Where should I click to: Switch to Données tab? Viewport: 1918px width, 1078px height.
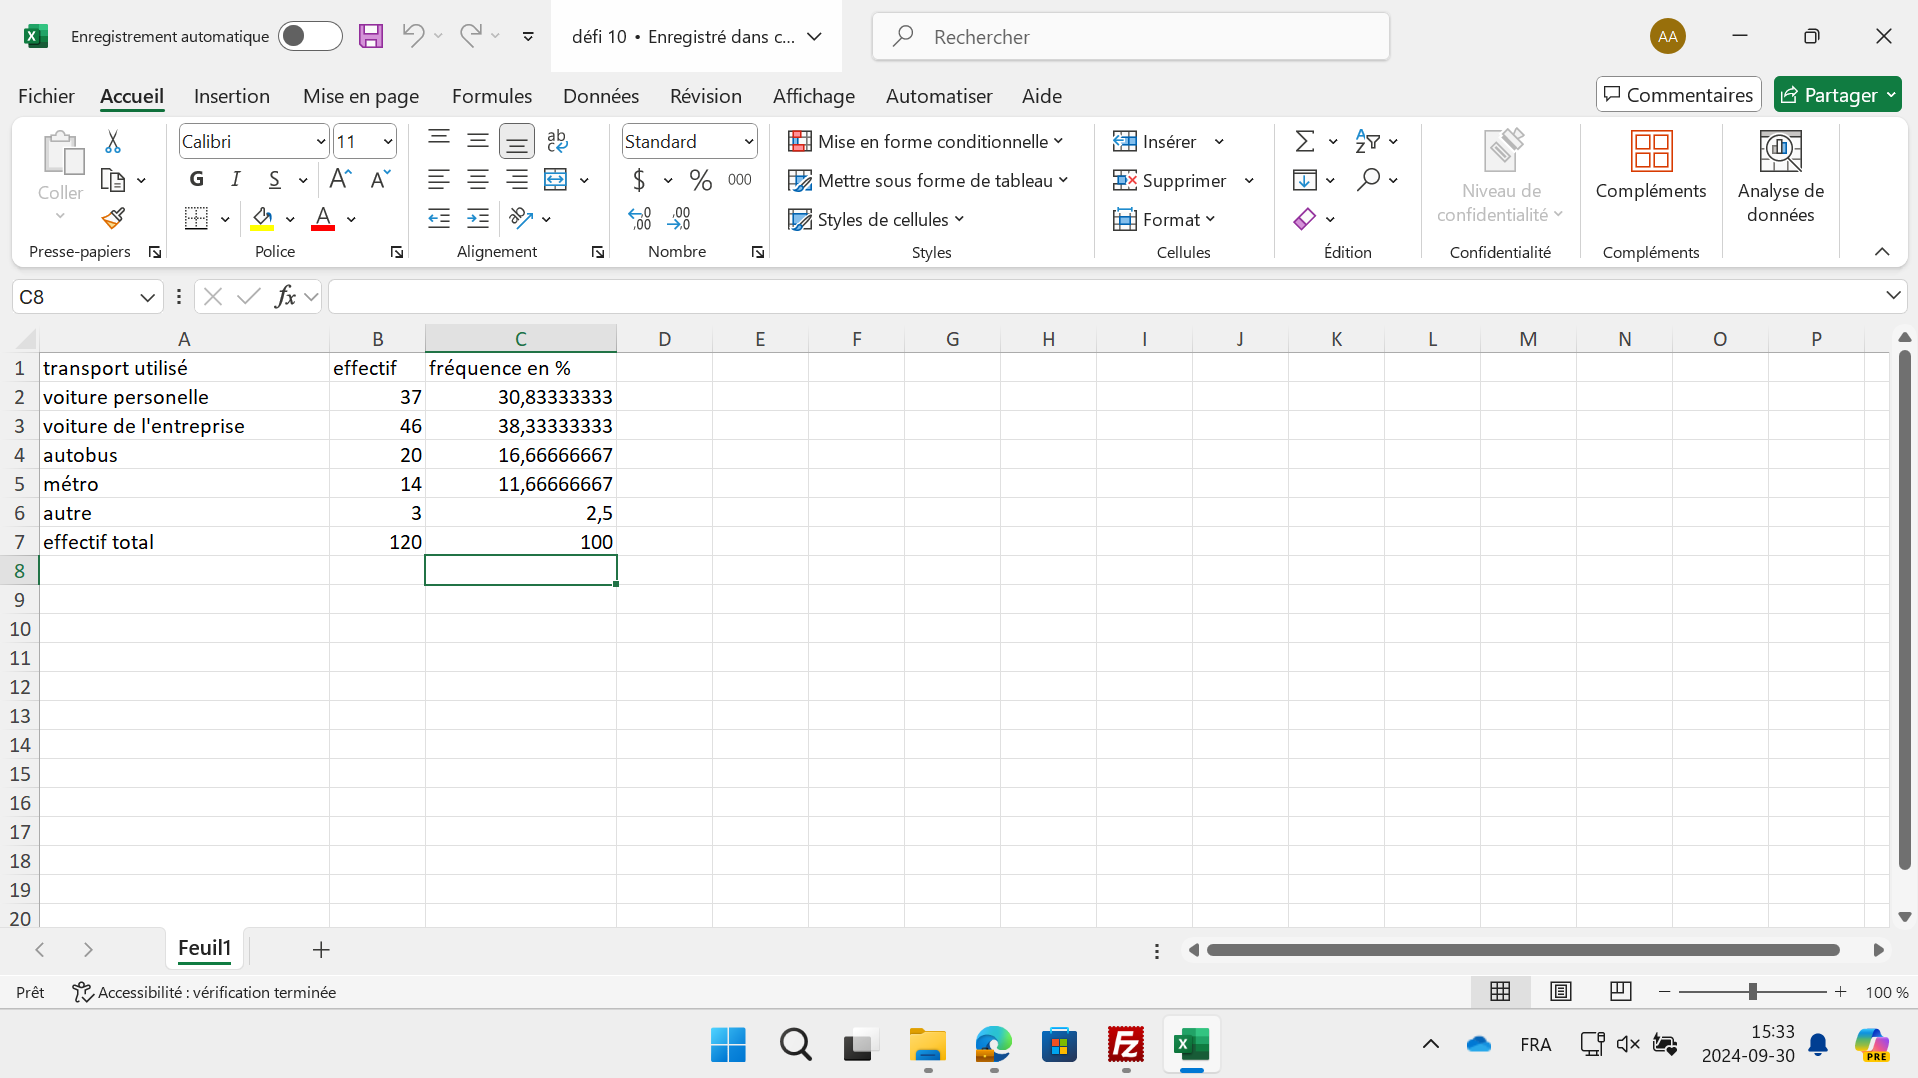(601, 96)
